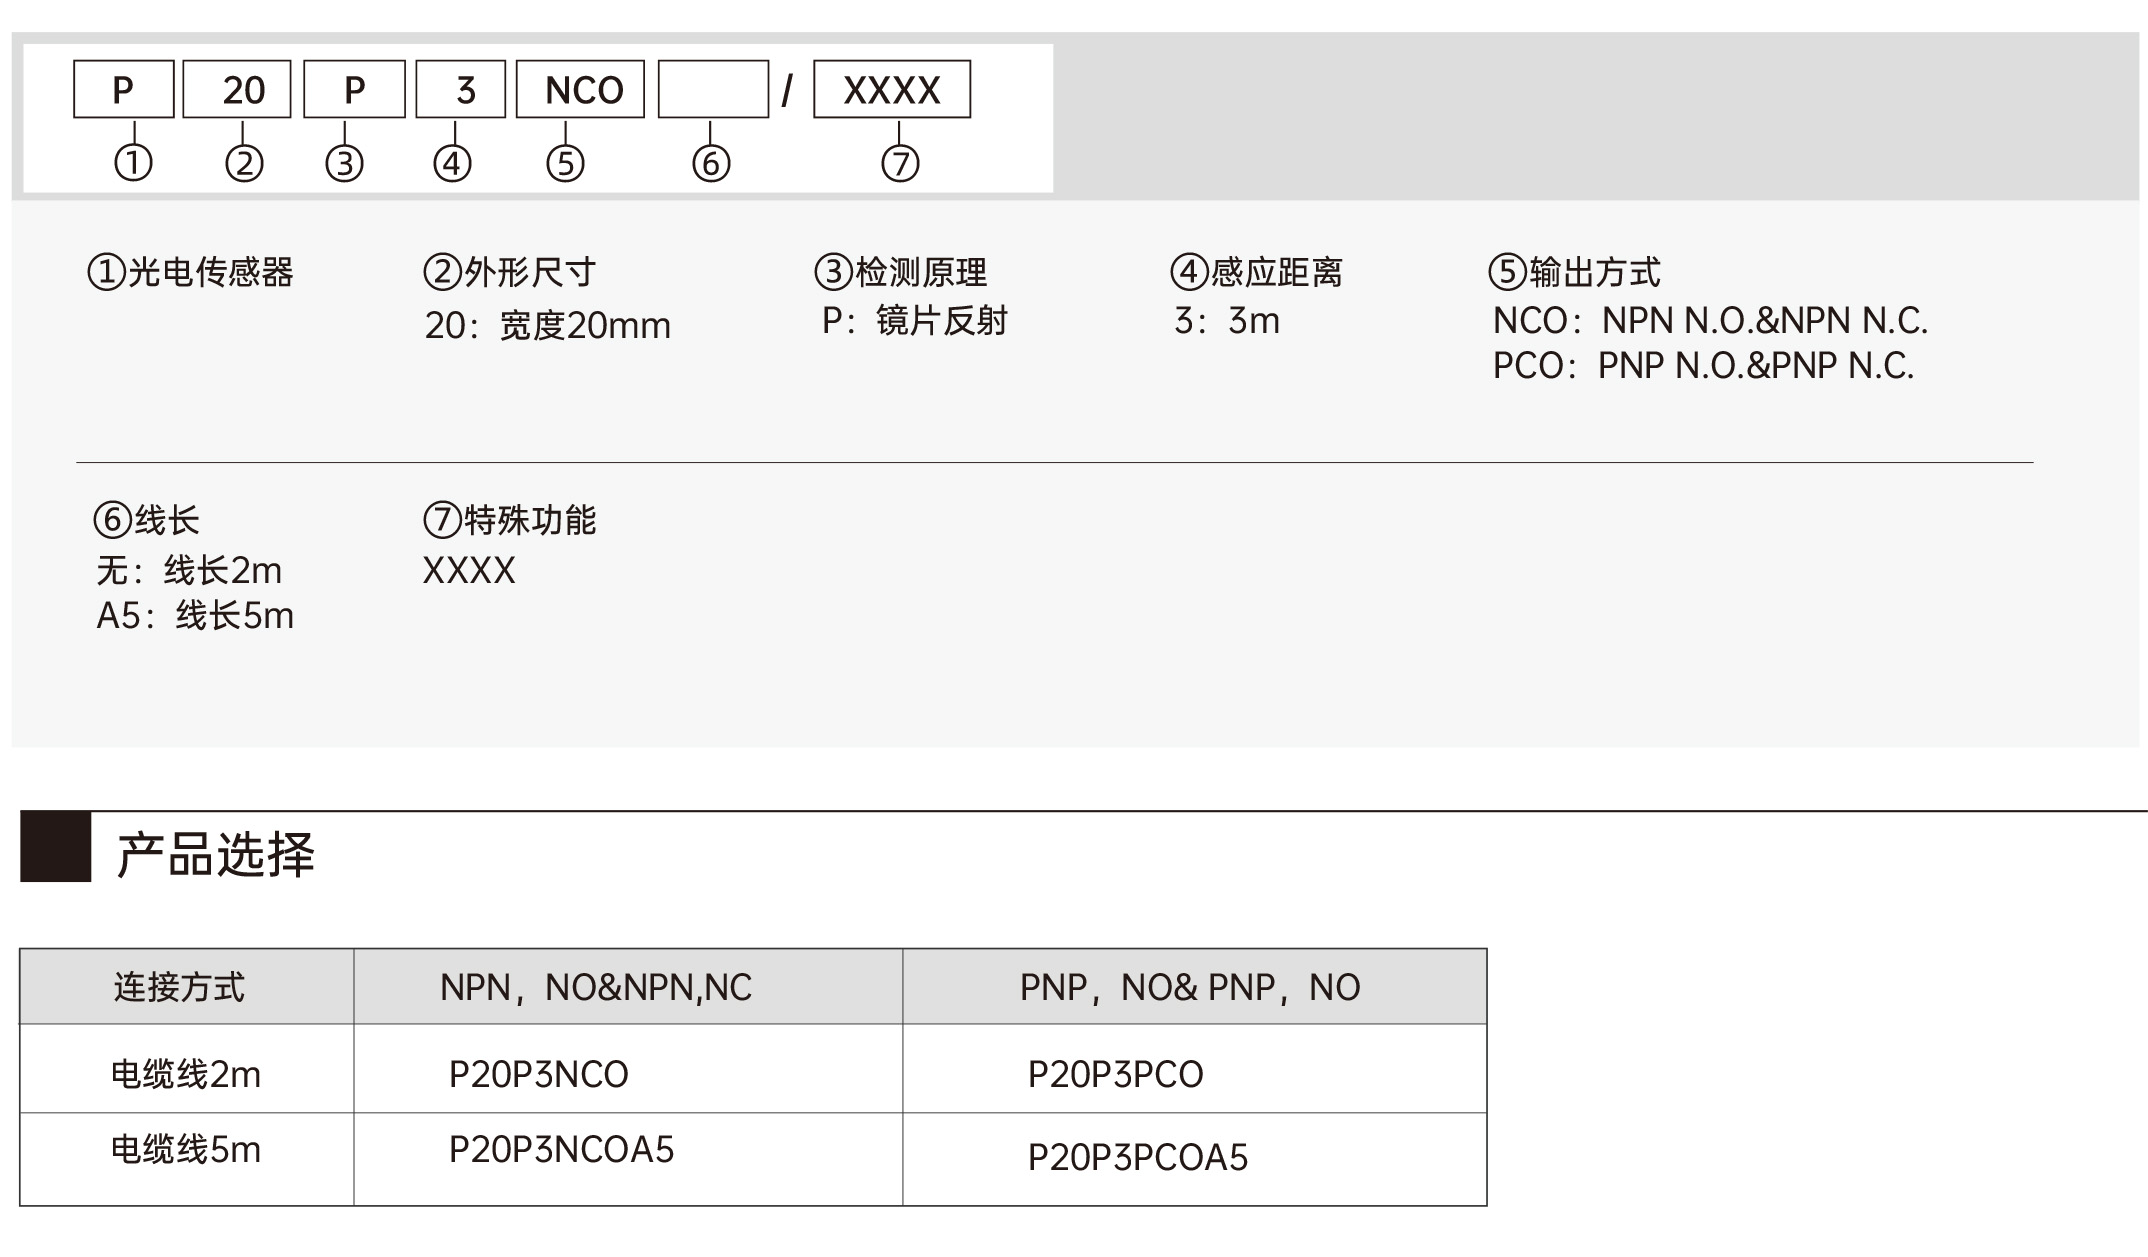This screenshot has width=2148, height=1257.
Task: Click the circled number ⑥ marker
Action: (x=711, y=163)
